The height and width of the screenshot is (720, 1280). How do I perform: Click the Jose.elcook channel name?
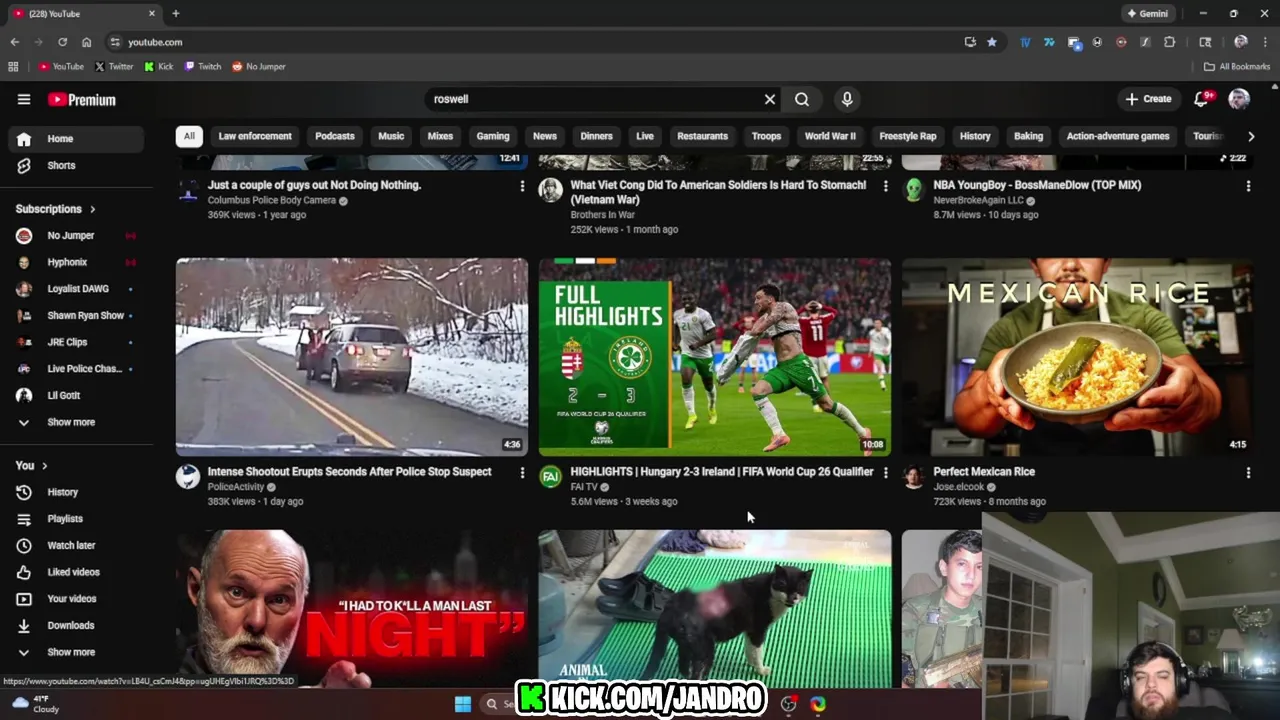[x=959, y=487]
